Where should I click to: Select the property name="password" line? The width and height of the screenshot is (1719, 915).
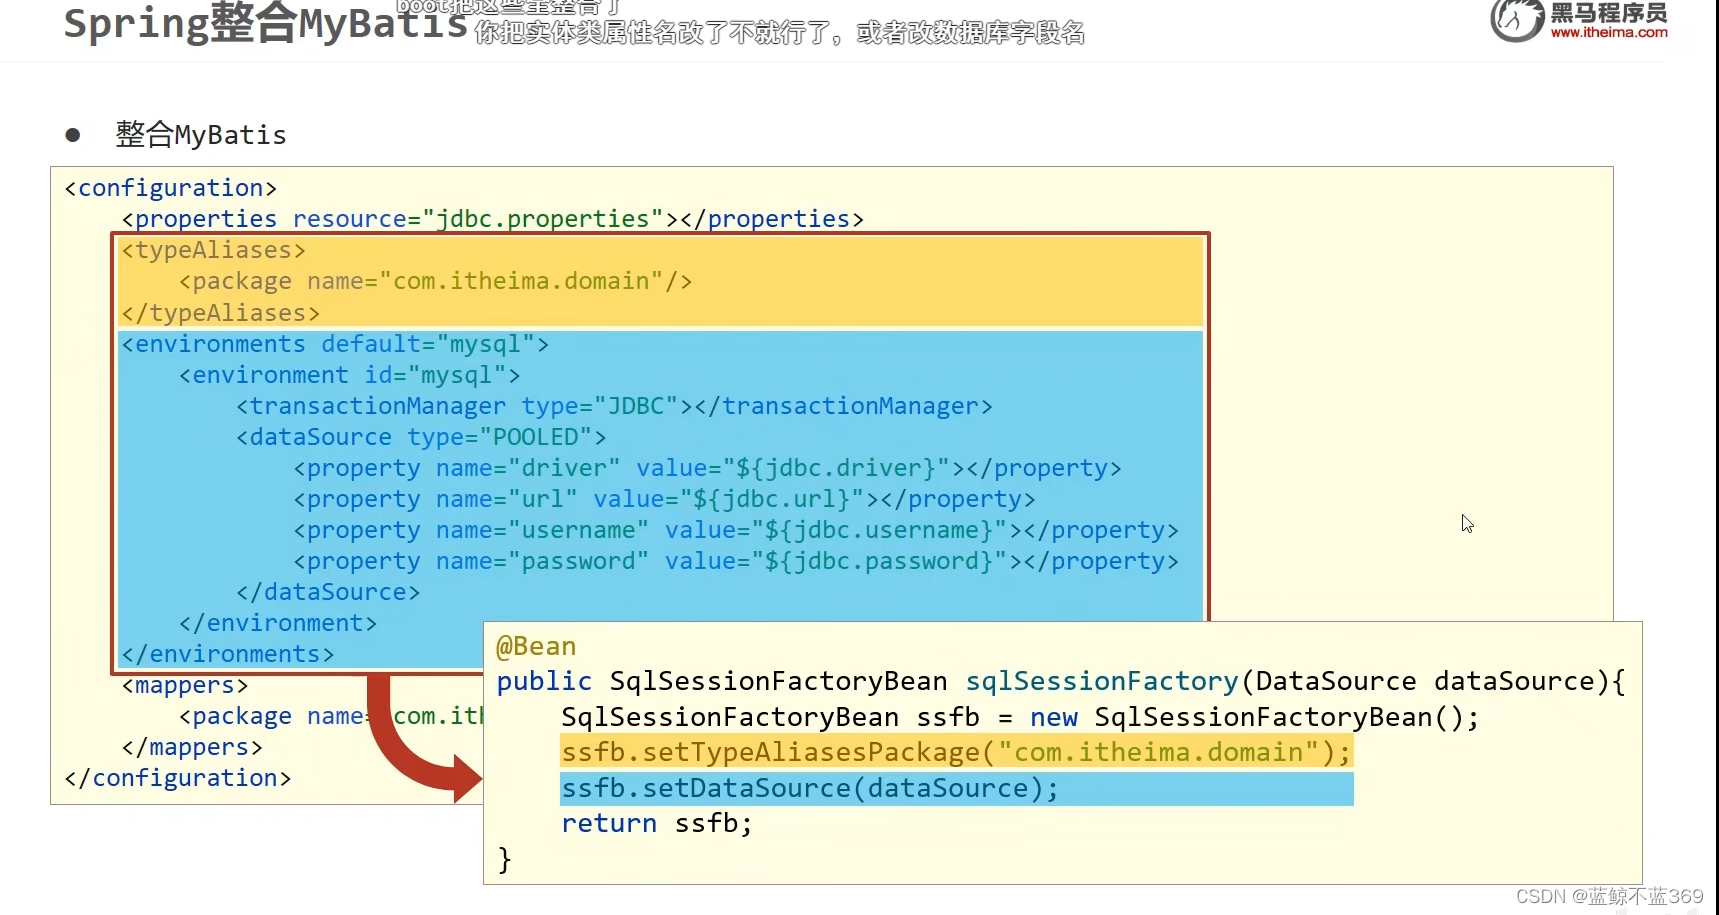[736, 561]
